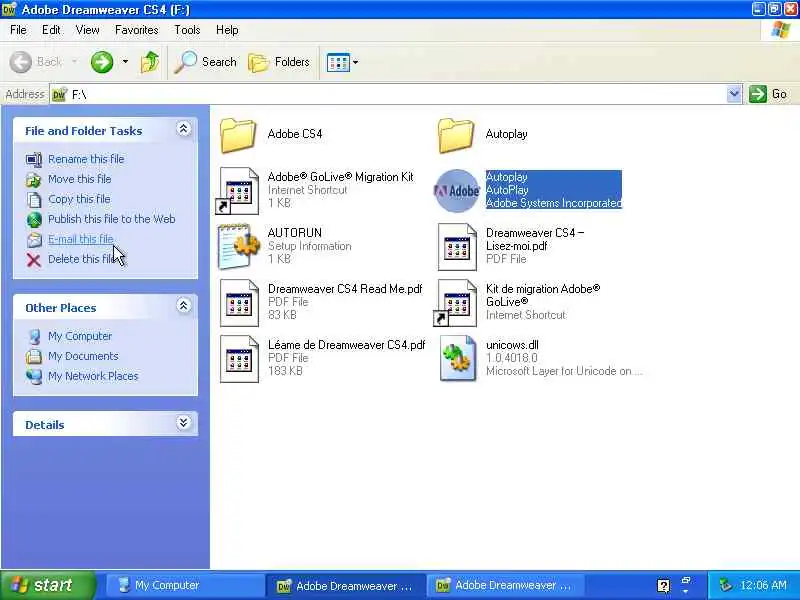Select Adobe GoLive Migration Kit name text
Screen dimensions: 800x600
click(341, 177)
